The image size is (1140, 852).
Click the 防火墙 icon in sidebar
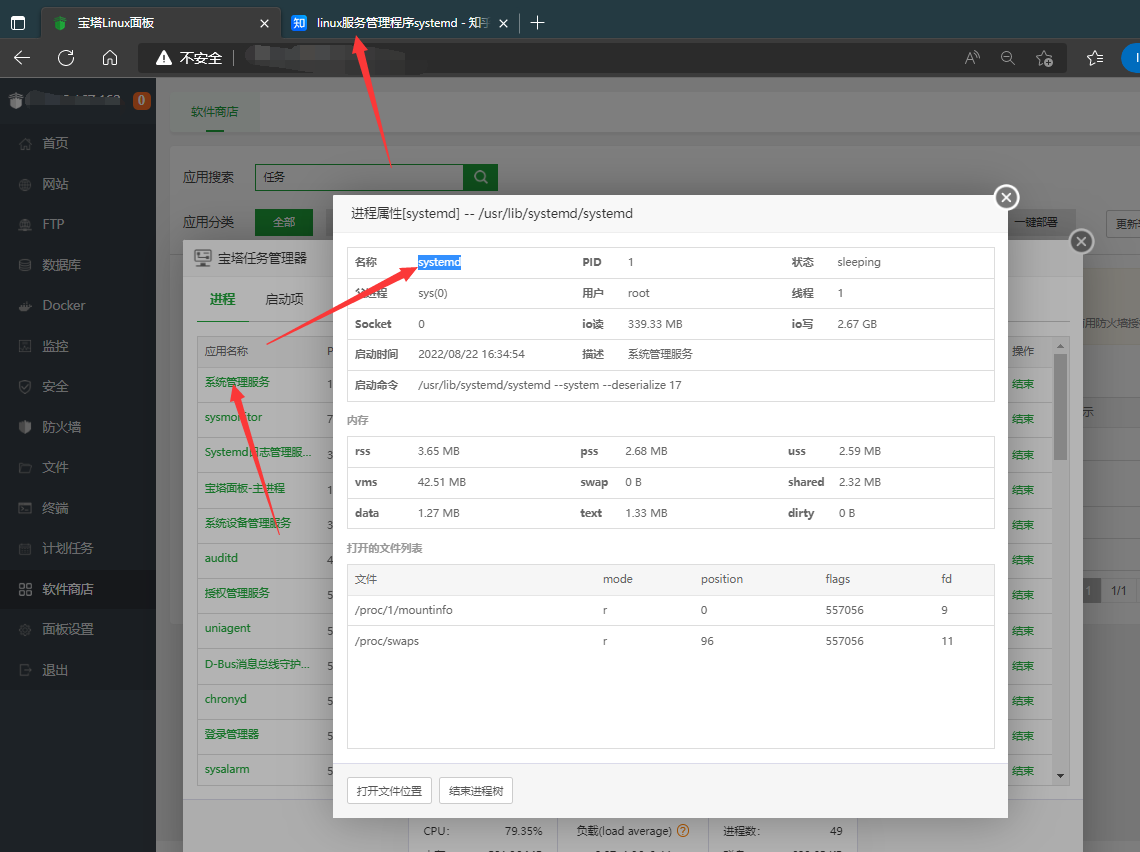pos(25,427)
